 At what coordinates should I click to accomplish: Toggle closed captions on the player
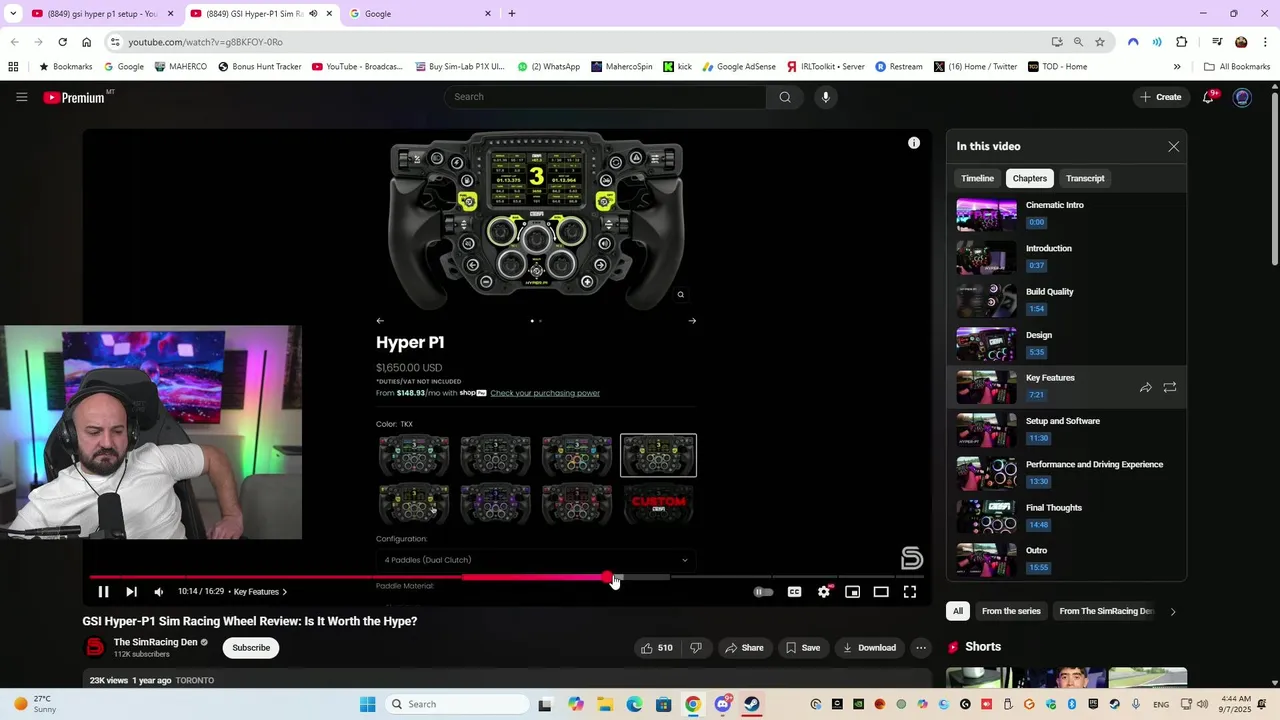tap(794, 592)
